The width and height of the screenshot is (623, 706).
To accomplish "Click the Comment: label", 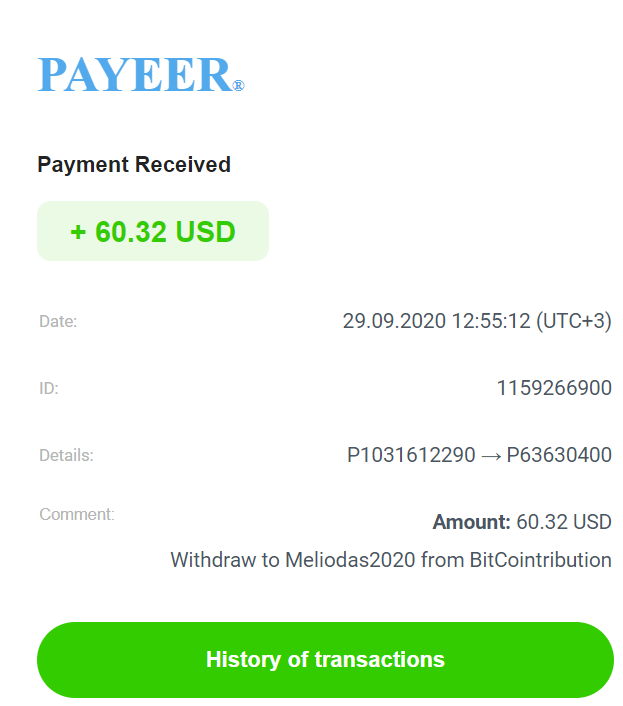I will (x=77, y=514).
